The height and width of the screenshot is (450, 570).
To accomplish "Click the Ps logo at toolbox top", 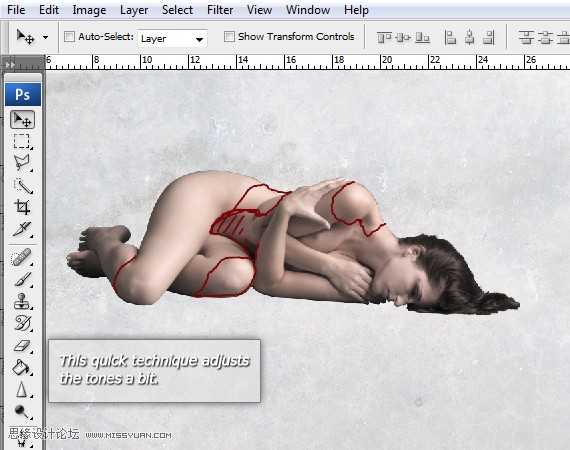I will click(23, 95).
